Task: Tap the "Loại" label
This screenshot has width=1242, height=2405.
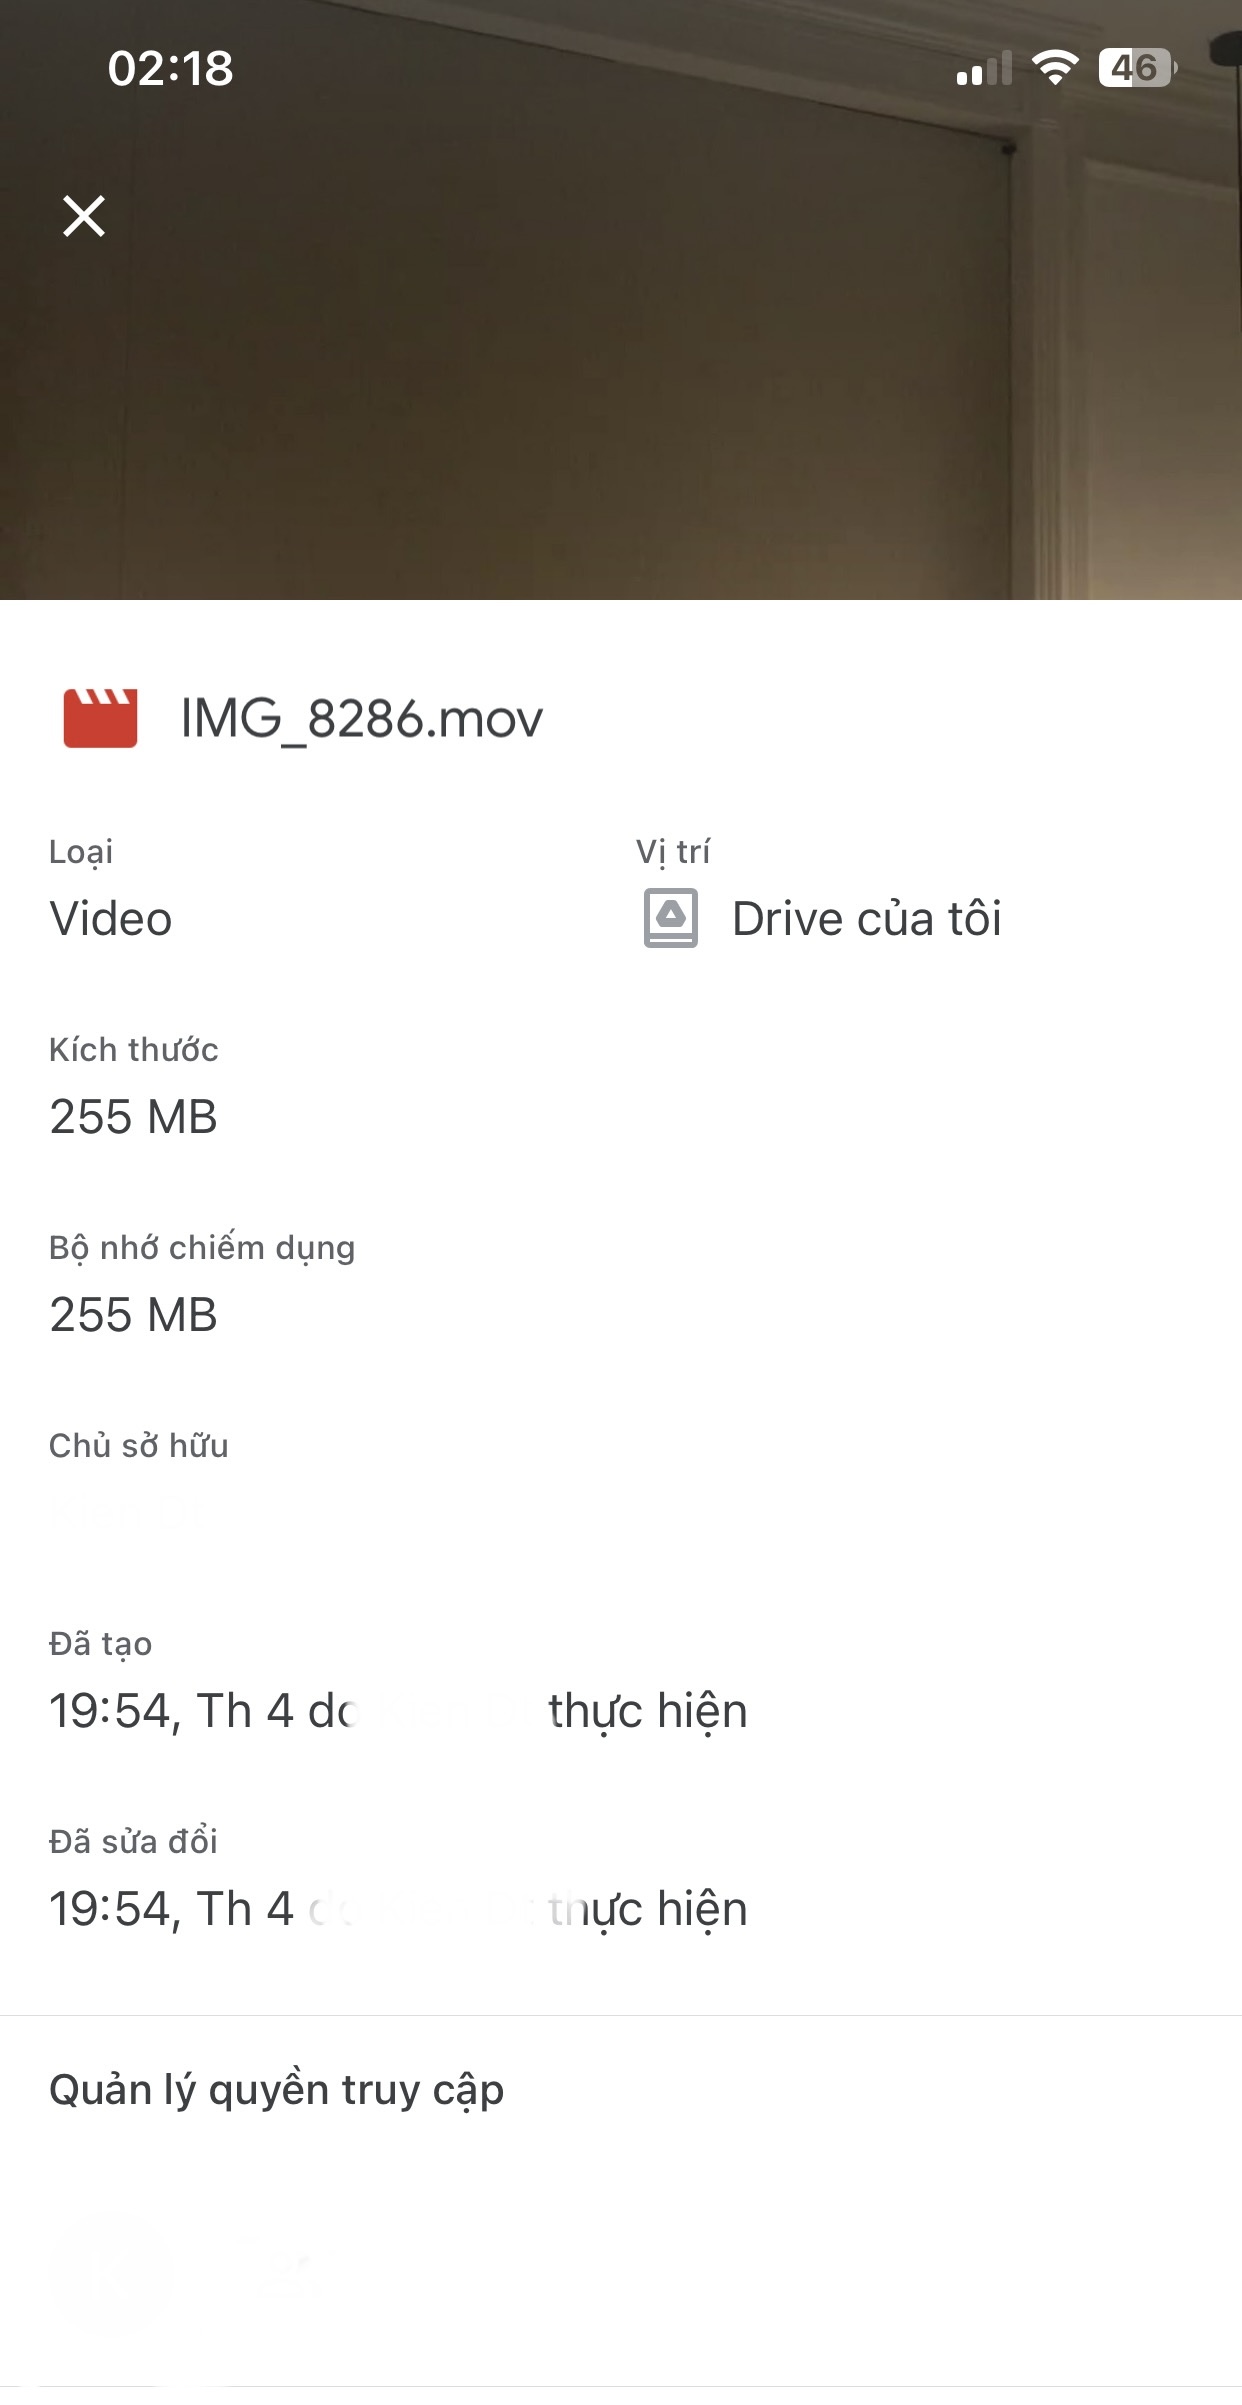Action: click(81, 852)
